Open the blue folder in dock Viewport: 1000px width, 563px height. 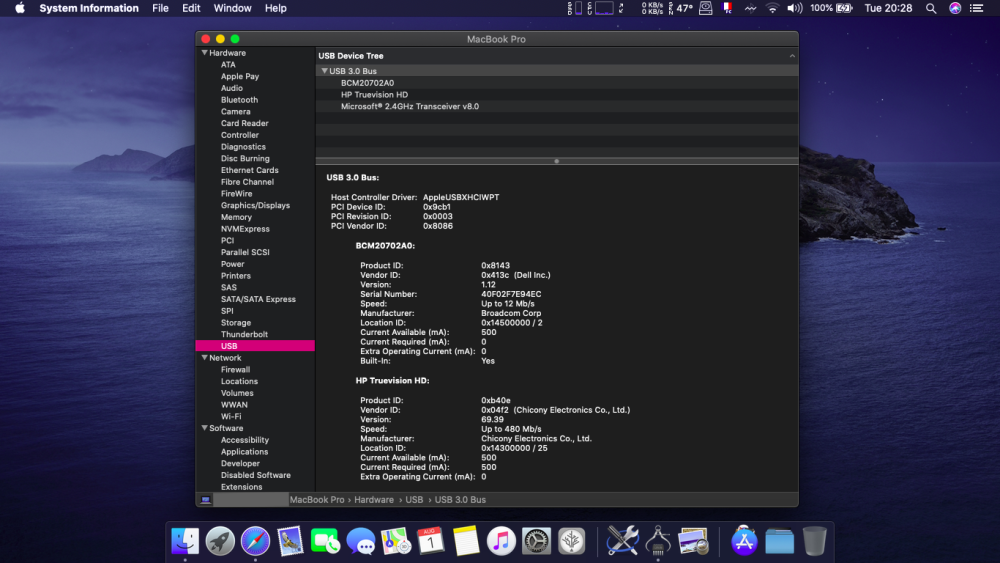click(x=779, y=541)
